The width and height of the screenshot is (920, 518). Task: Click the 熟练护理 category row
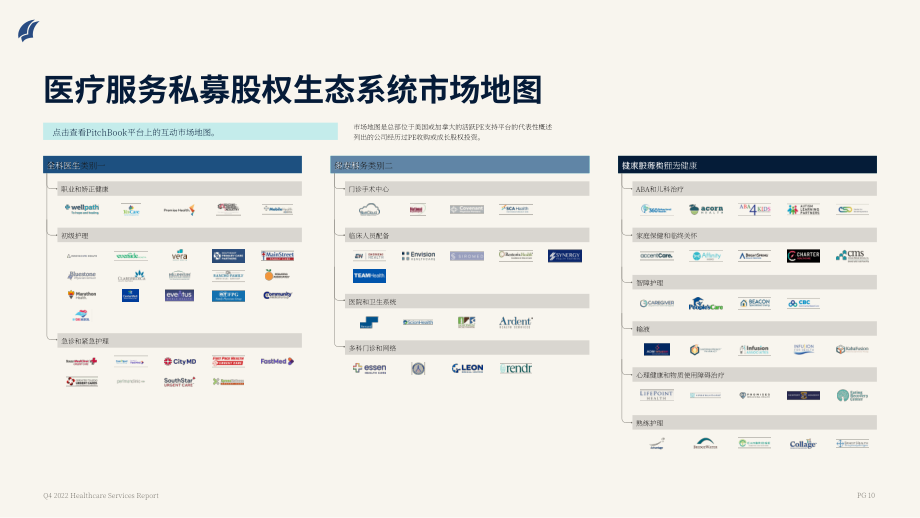(755, 423)
